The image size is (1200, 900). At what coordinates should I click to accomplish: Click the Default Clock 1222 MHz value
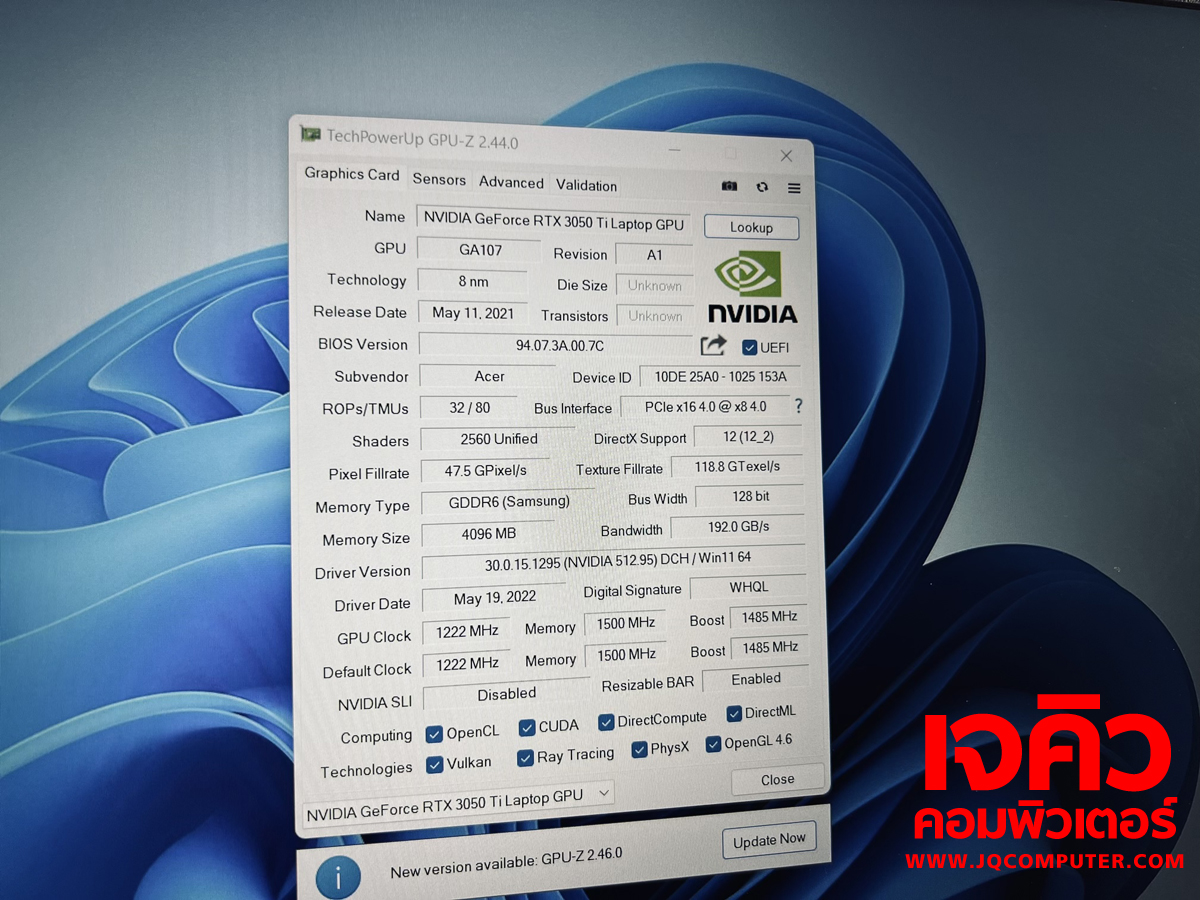click(467, 664)
